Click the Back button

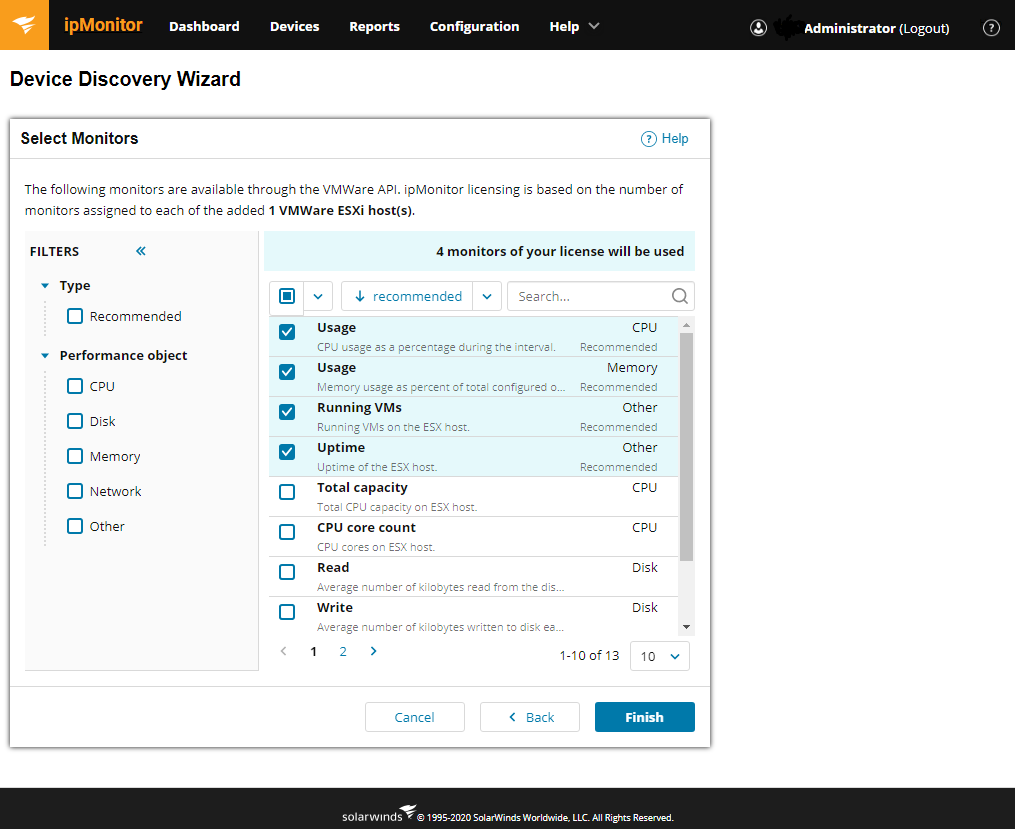[530, 717]
